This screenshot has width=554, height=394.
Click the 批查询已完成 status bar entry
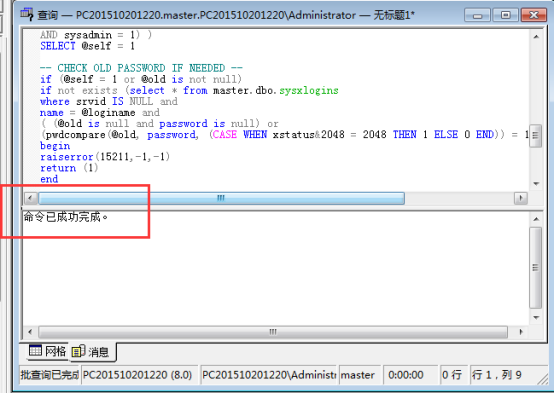click(x=49, y=375)
